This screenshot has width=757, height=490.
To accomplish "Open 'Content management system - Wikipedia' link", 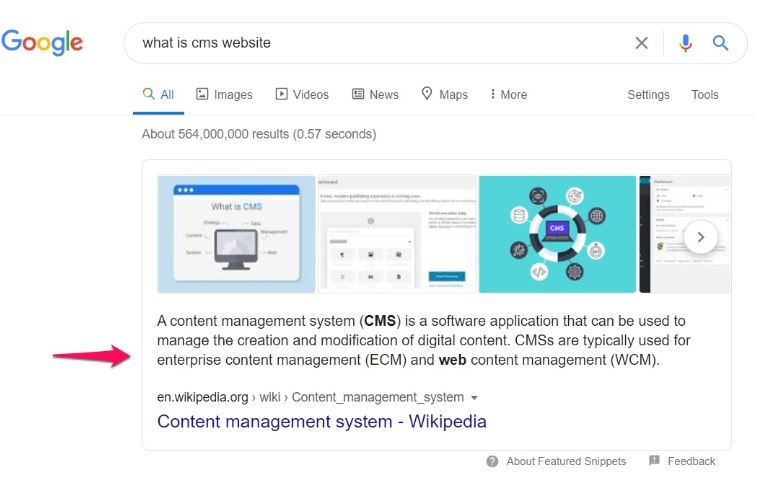I will (322, 421).
